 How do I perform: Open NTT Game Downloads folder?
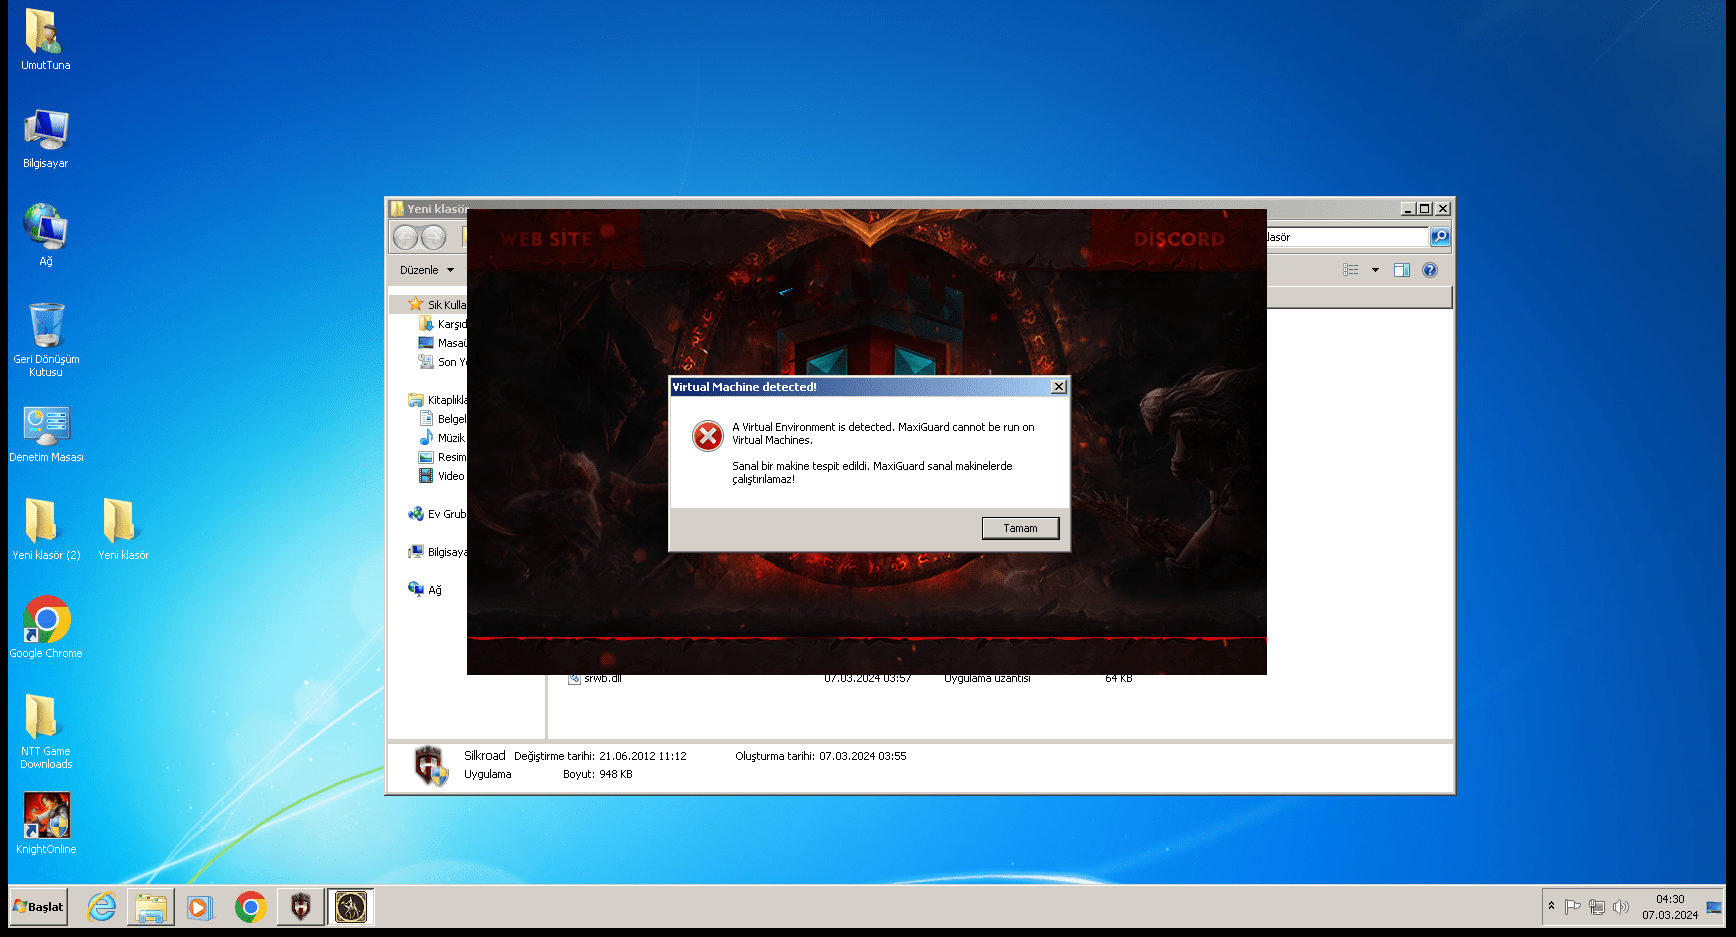point(45,731)
